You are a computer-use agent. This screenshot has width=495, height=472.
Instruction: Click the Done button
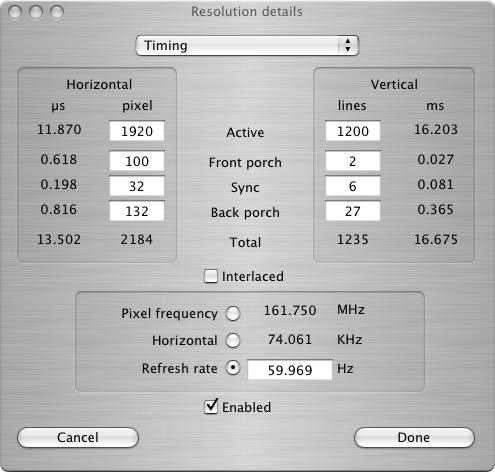414,437
